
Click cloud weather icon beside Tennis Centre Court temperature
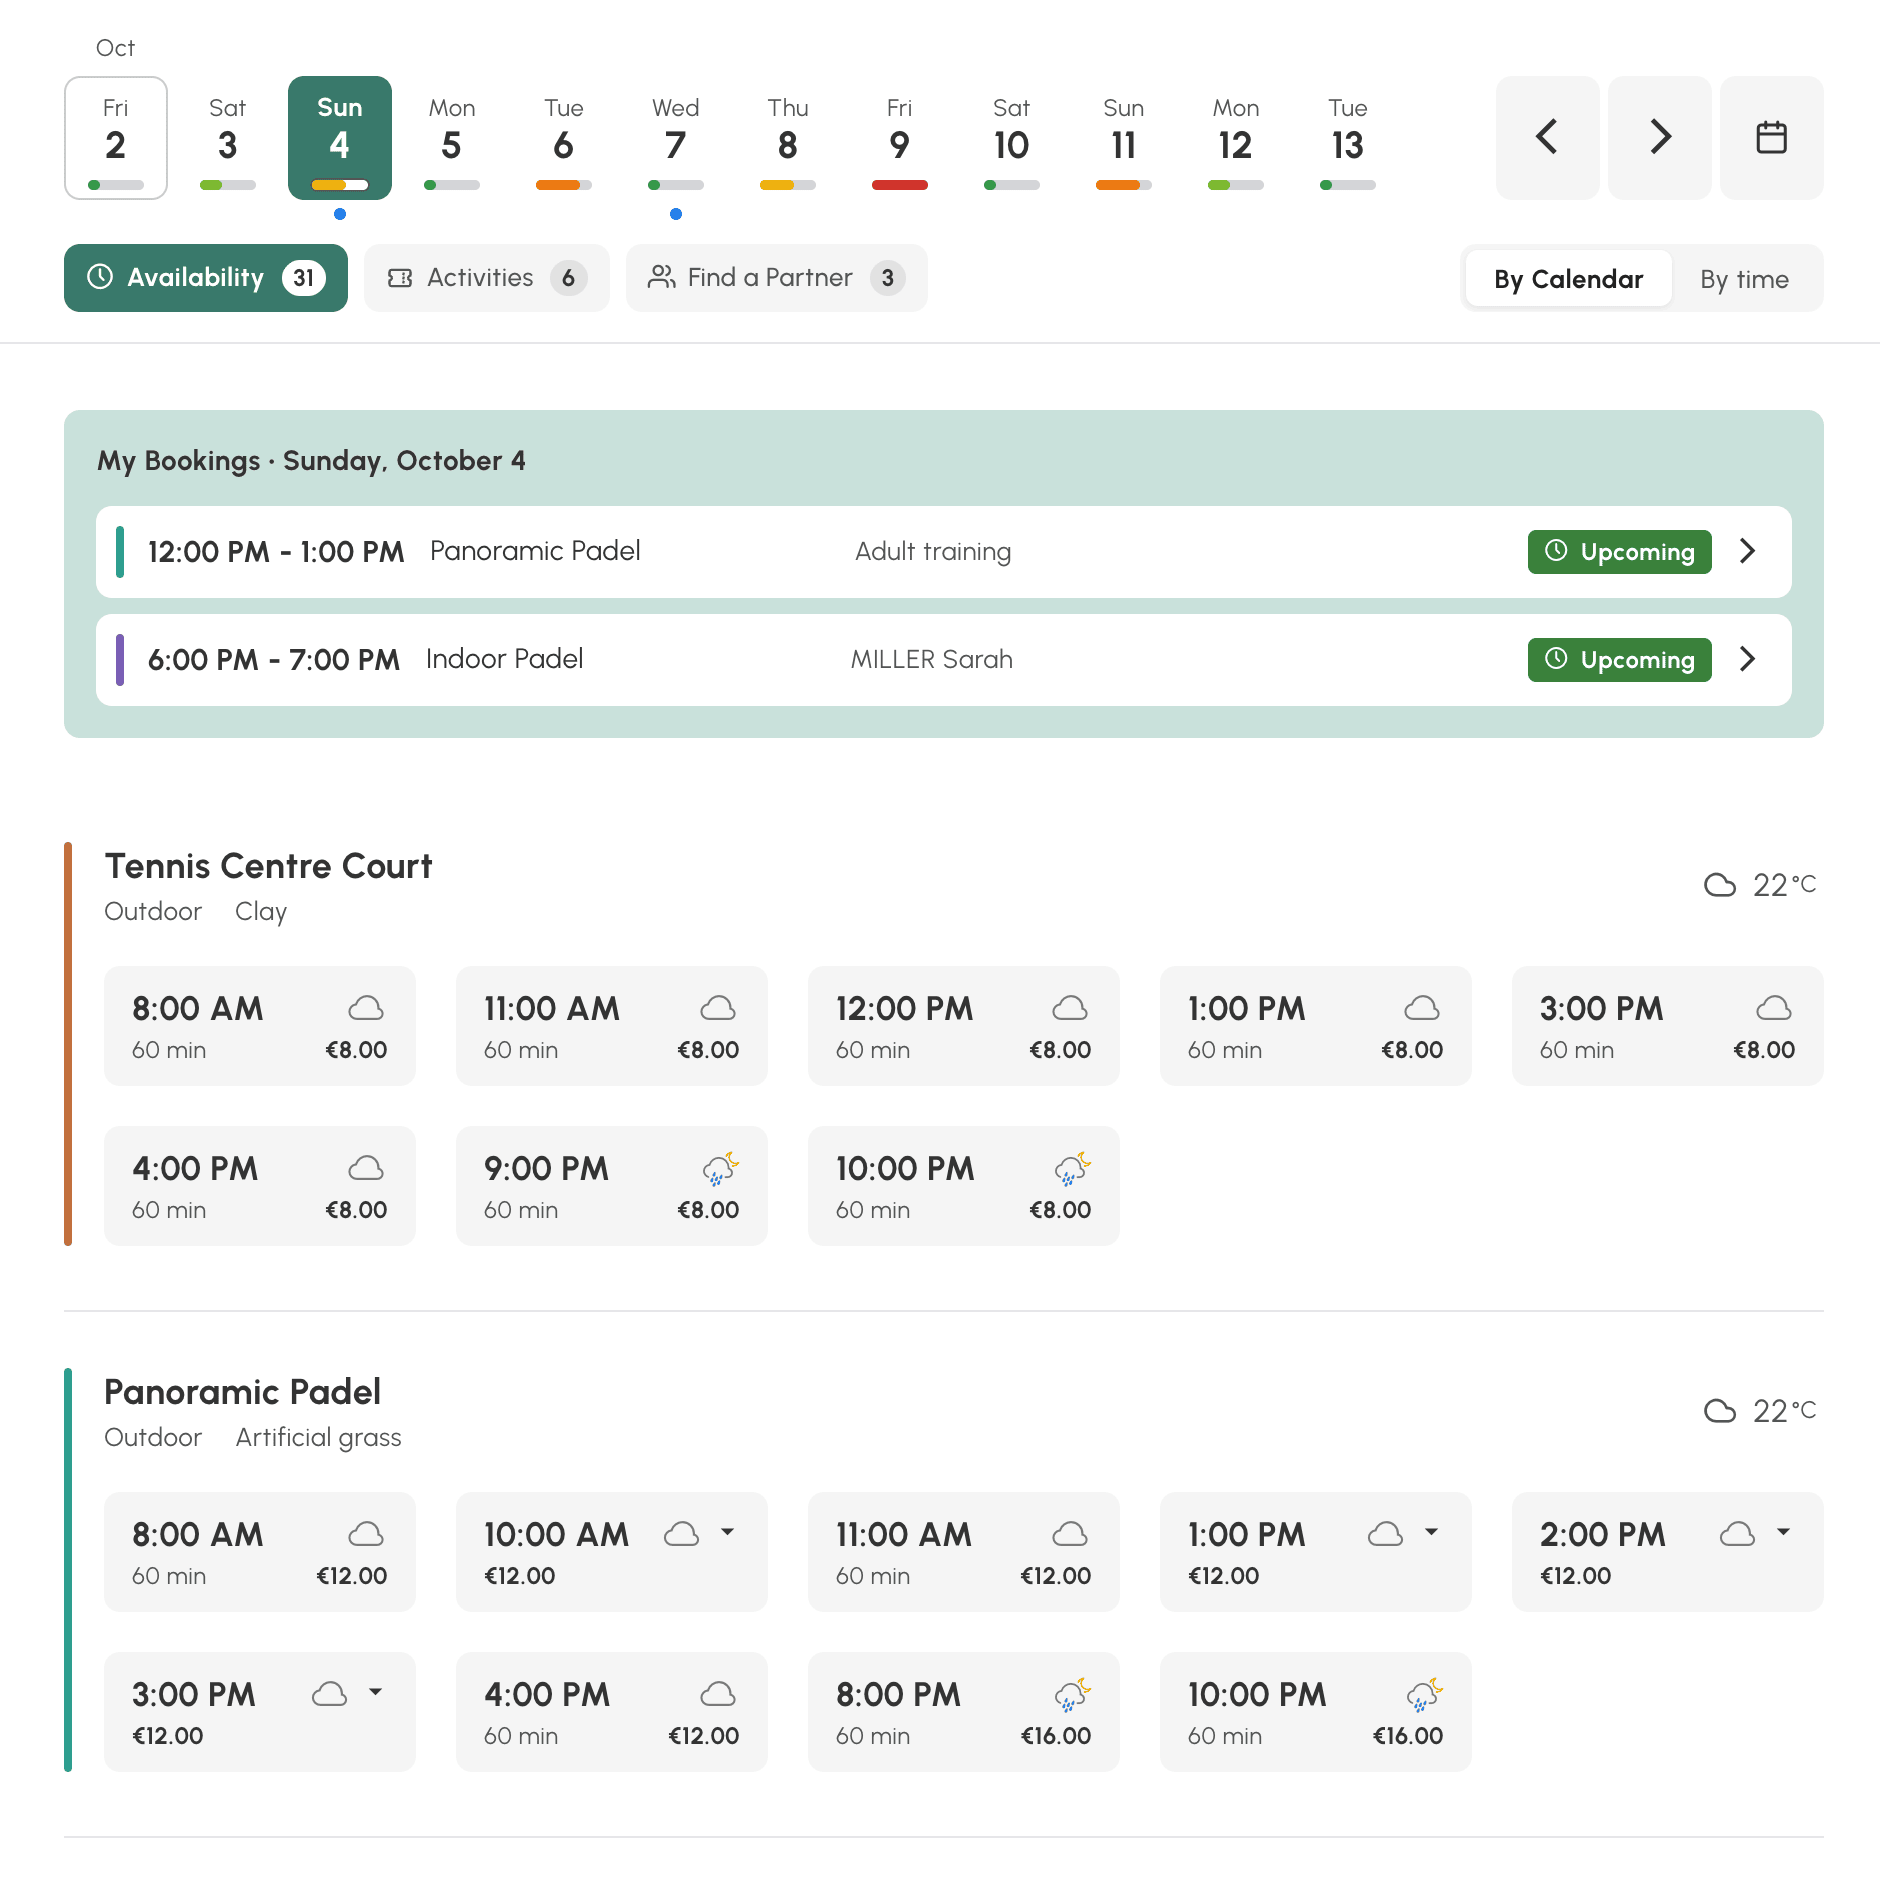[1719, 885]
